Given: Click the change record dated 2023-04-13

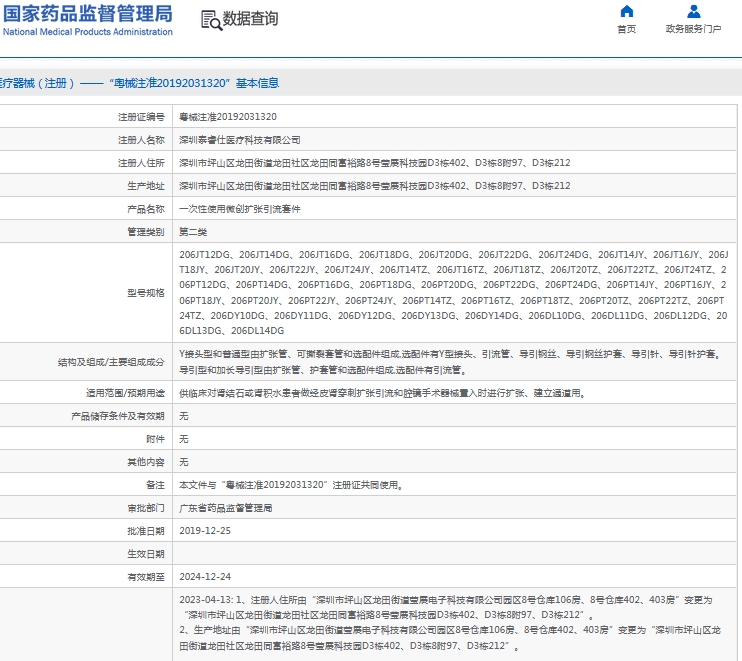Looking at the screenshot, I should [445, 608].
